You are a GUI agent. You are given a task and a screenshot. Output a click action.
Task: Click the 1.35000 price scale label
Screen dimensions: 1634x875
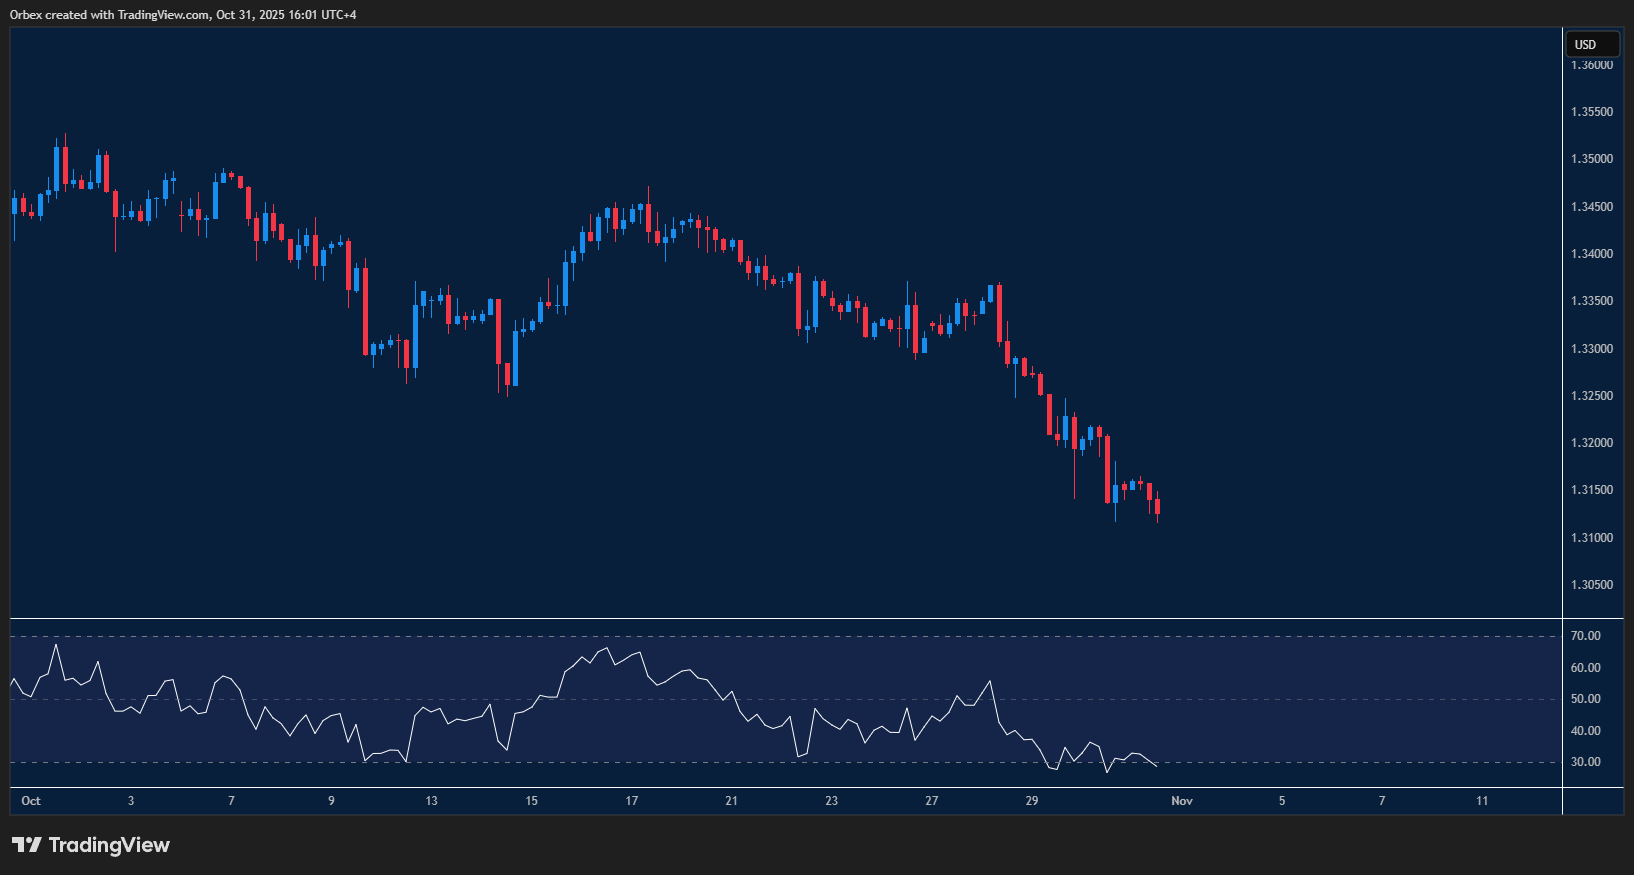point(1592,159)
